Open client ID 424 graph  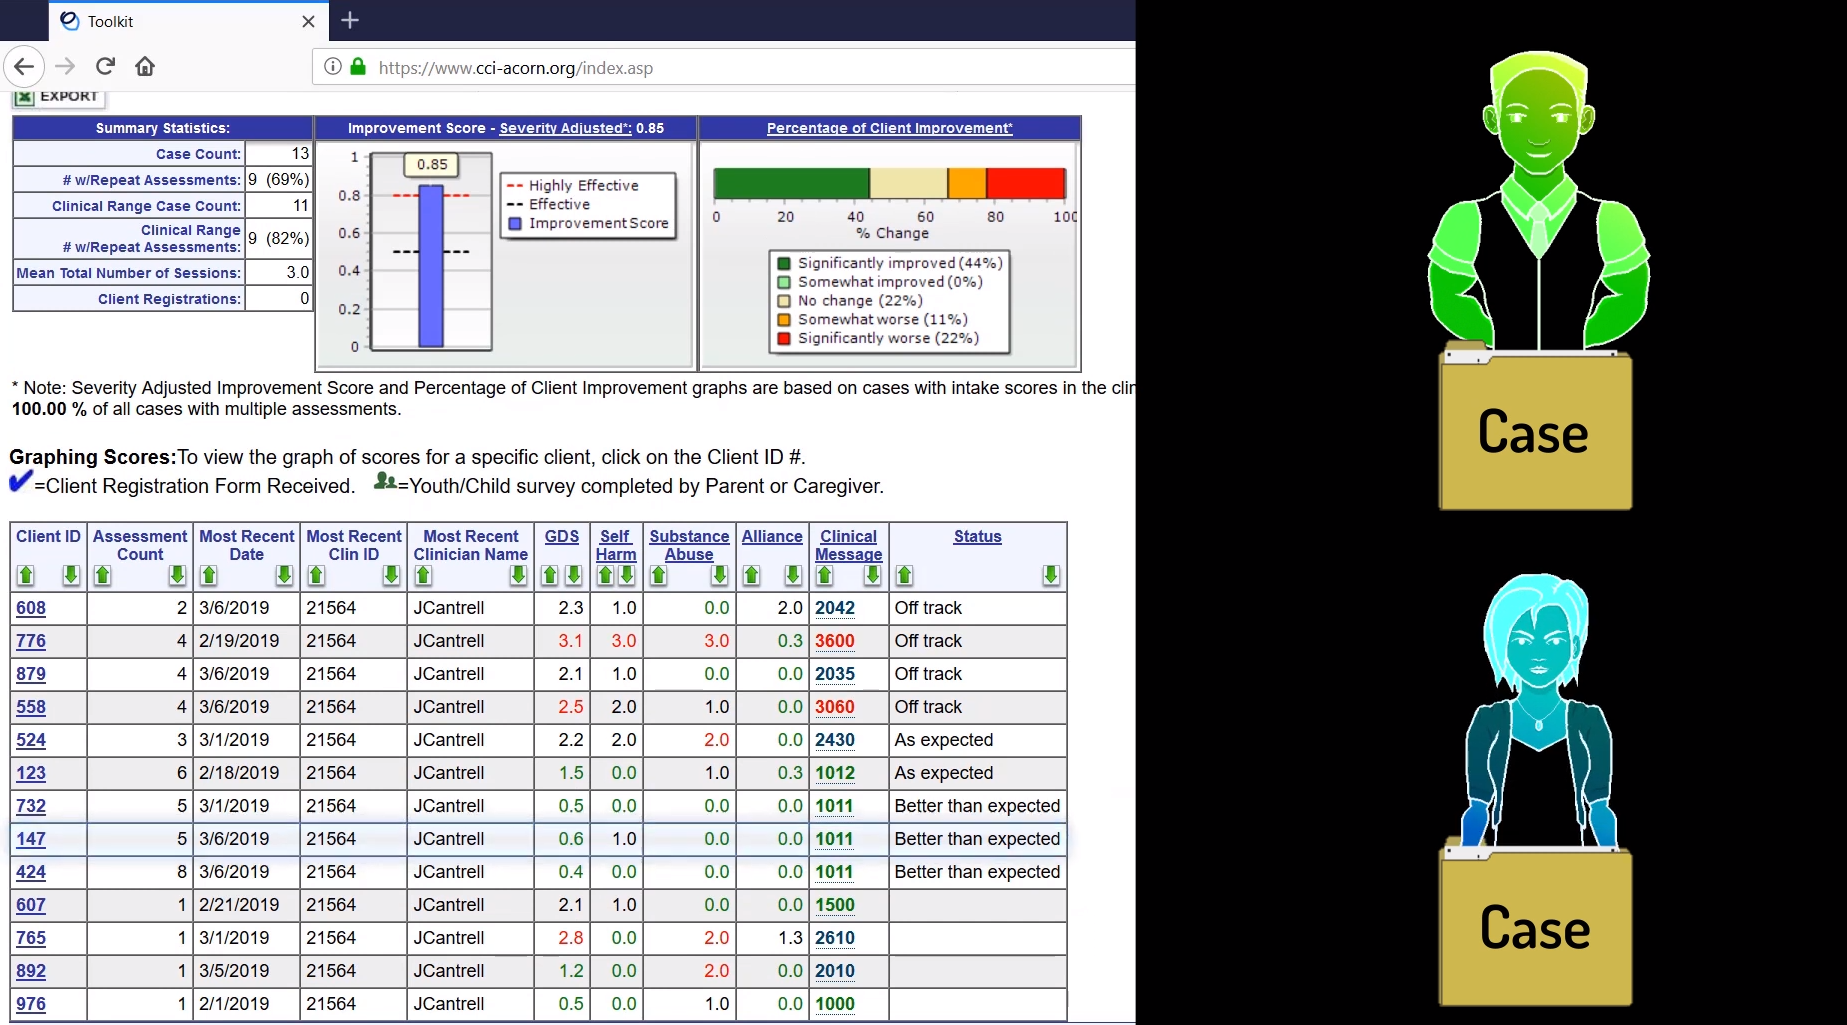coord(31,872)
